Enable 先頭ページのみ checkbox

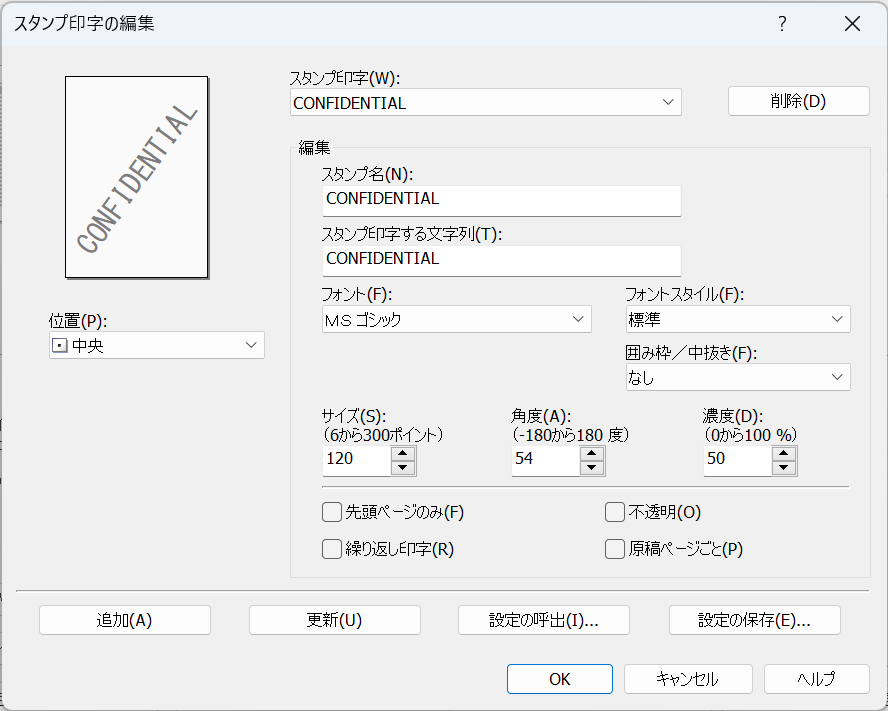(332, 513)
